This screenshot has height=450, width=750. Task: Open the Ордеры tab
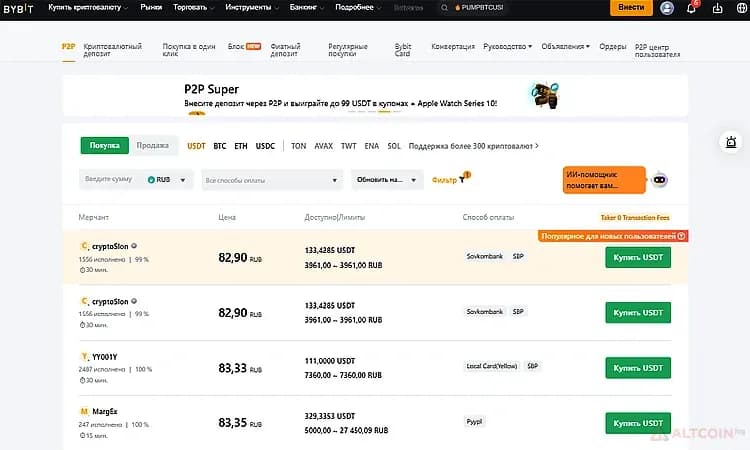tap(613, 46)
